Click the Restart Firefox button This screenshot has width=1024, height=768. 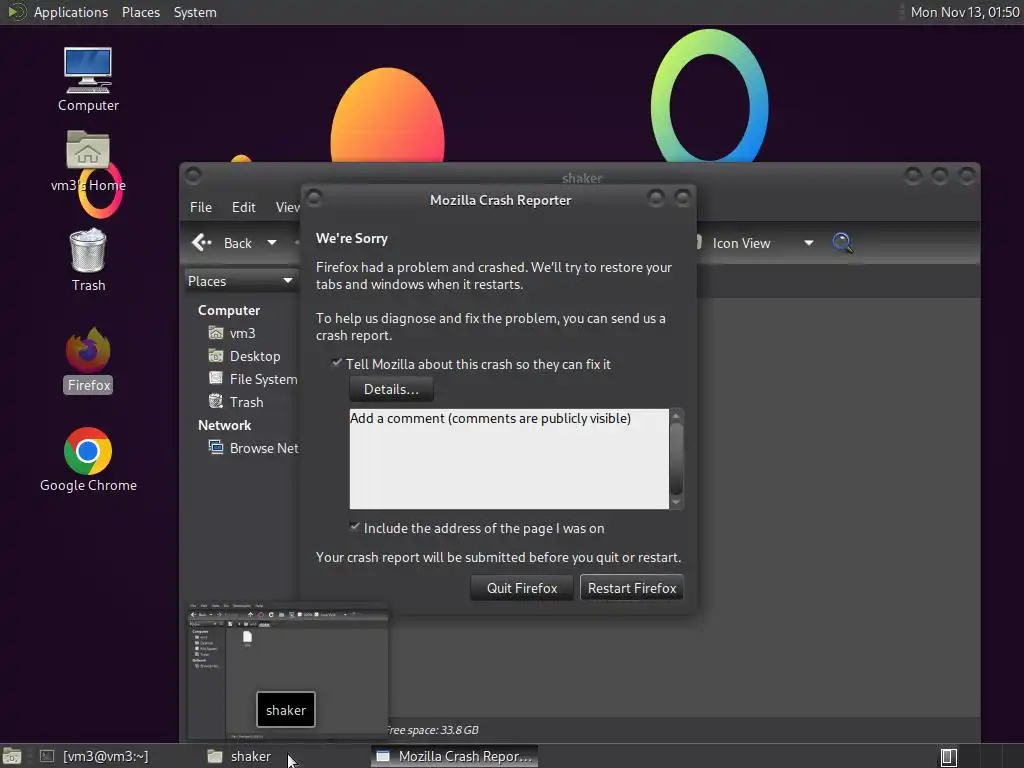tap(632, 588)
